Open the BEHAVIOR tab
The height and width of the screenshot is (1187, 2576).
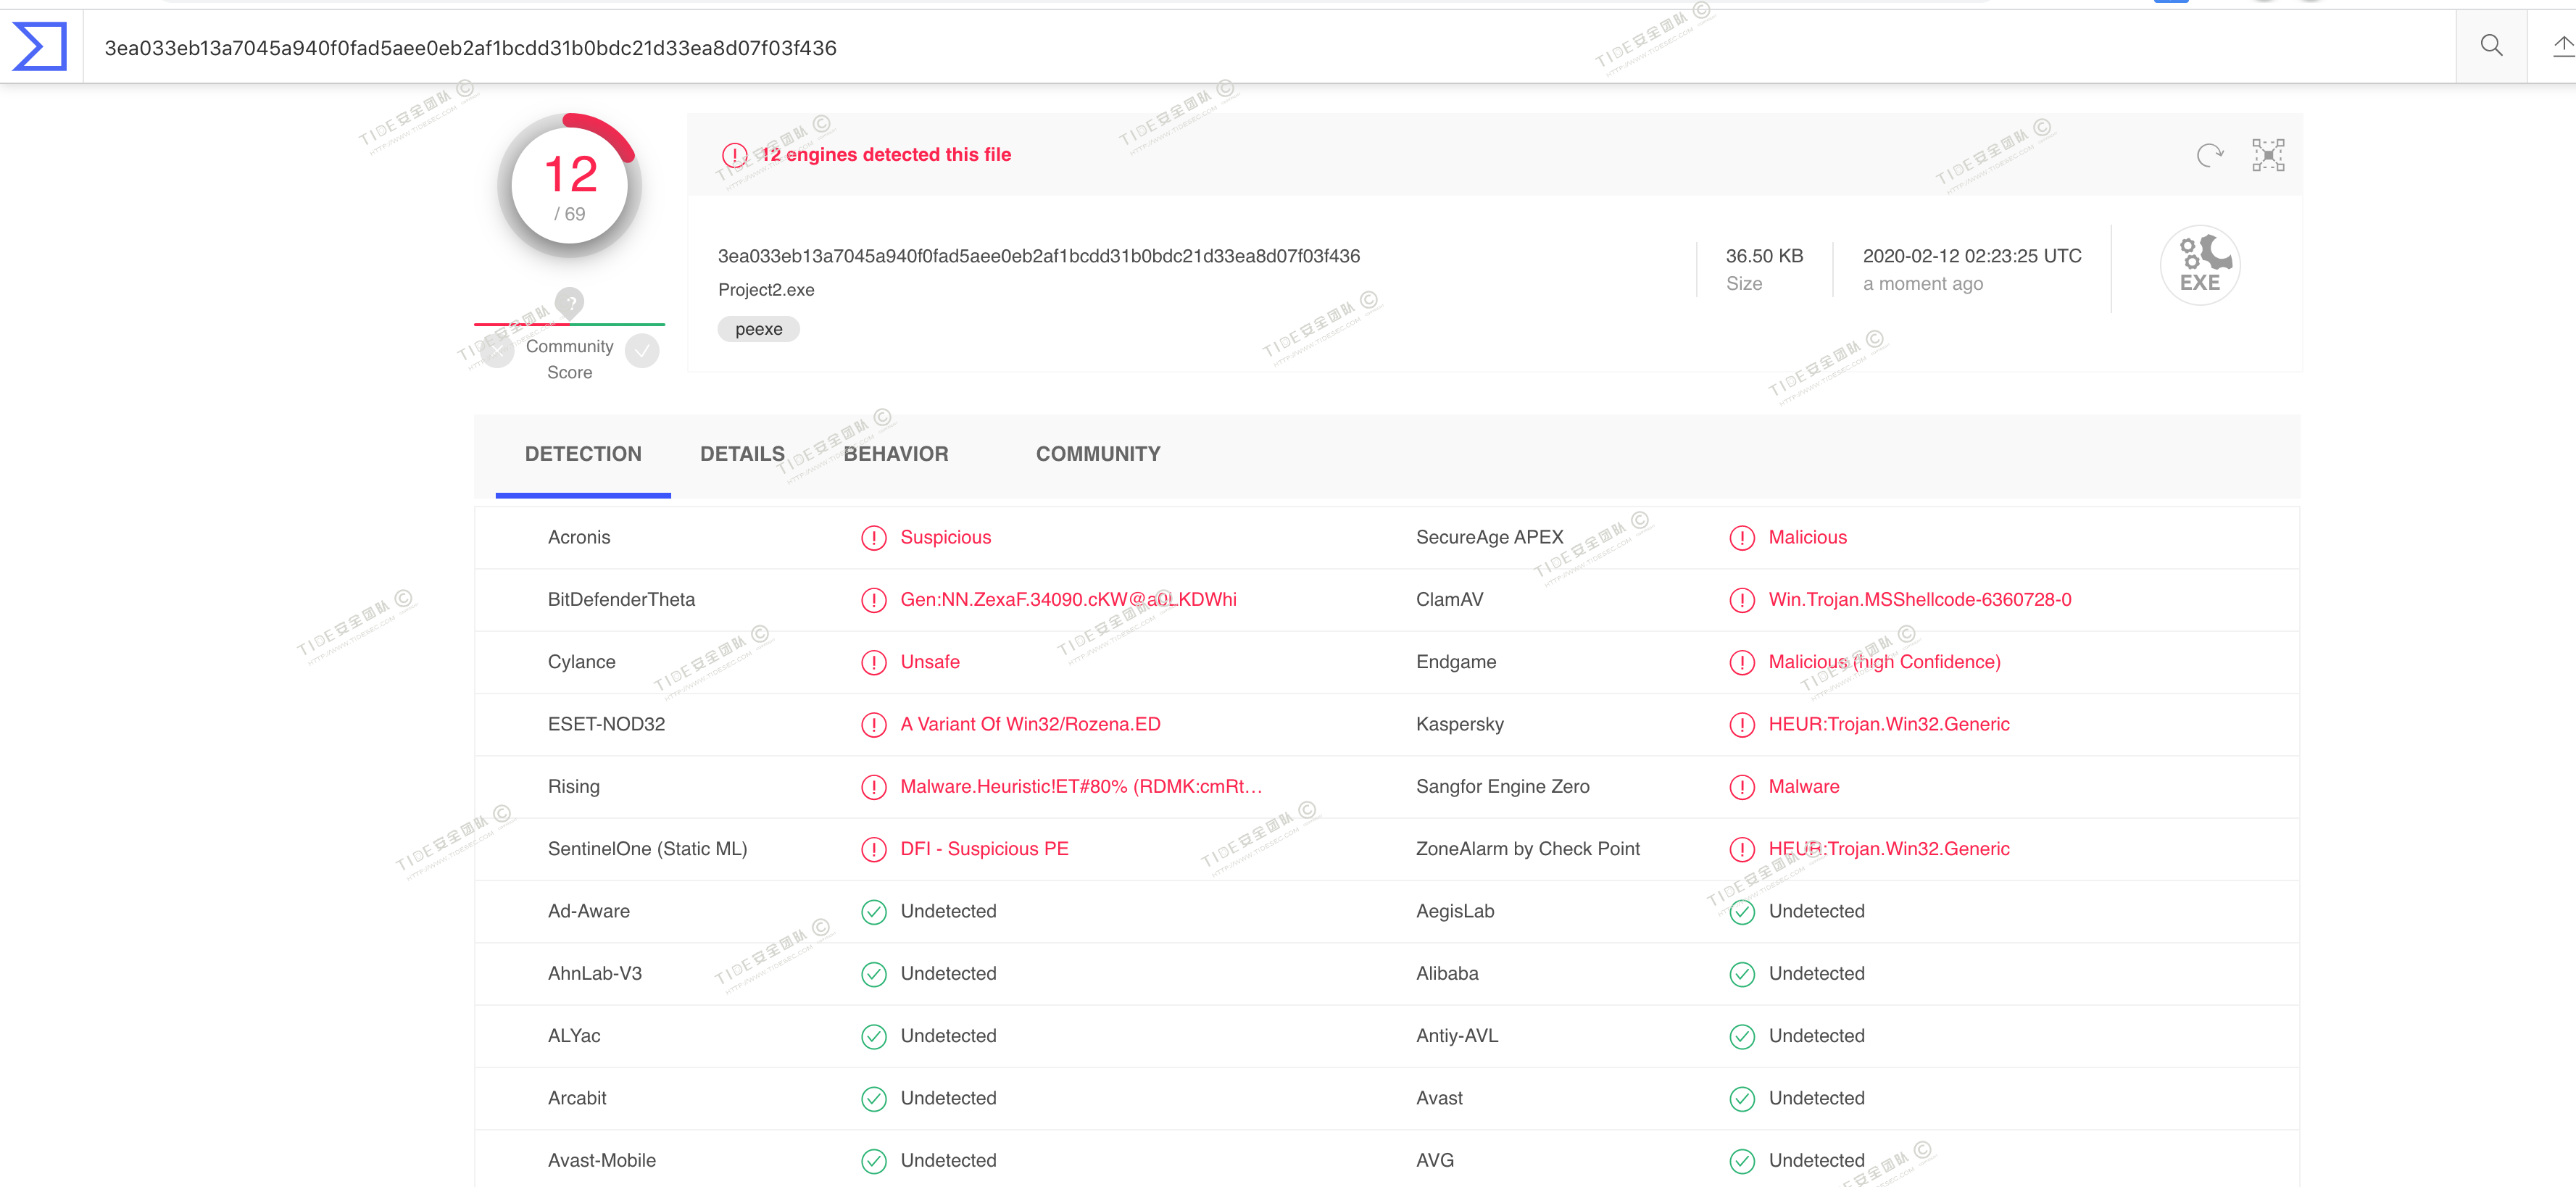pyautogui.click(x=895, y=454)
